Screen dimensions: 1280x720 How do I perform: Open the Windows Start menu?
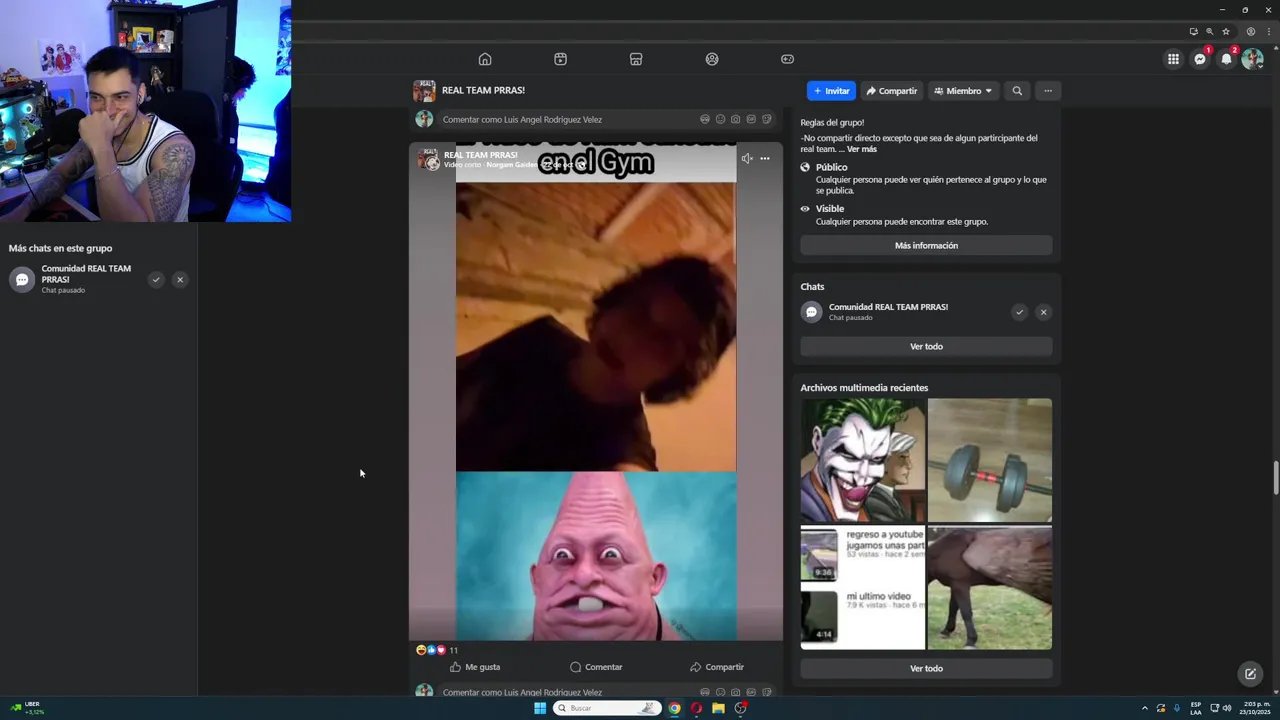pos(540,708)
